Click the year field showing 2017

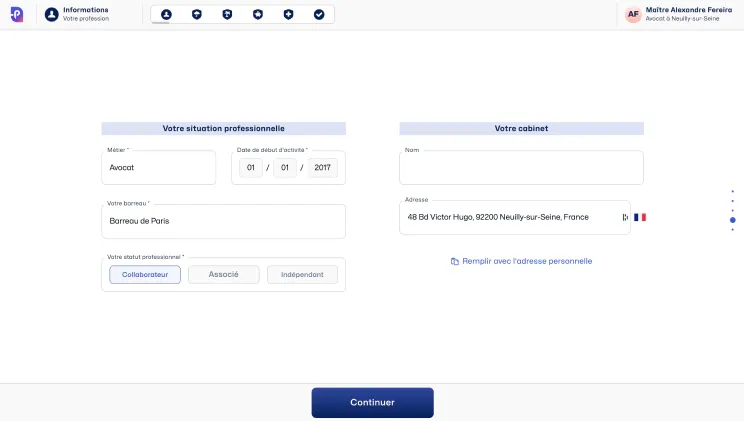pos(323,168)
